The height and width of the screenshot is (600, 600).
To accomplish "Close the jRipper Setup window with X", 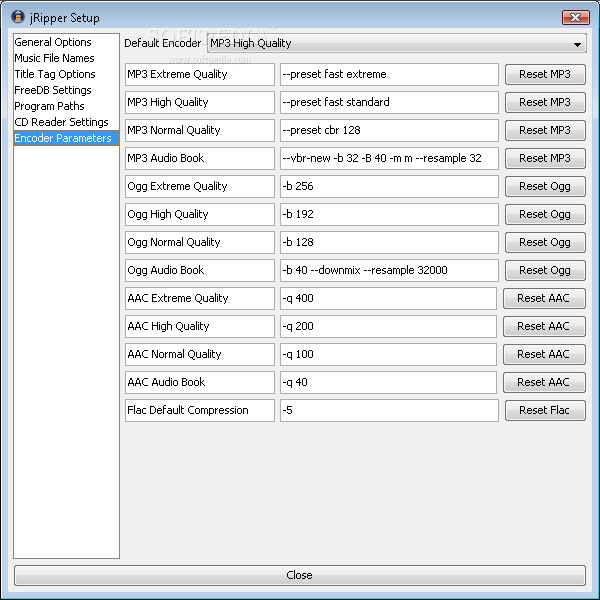I will point(576,18).
